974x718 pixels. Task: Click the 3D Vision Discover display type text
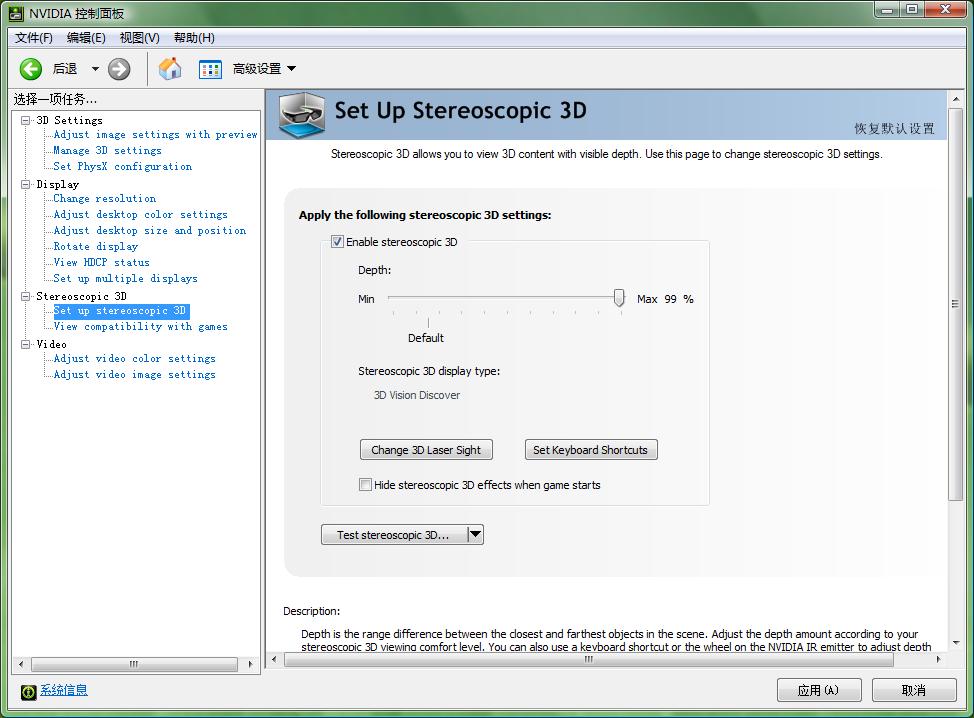click(x=417, y=395)
